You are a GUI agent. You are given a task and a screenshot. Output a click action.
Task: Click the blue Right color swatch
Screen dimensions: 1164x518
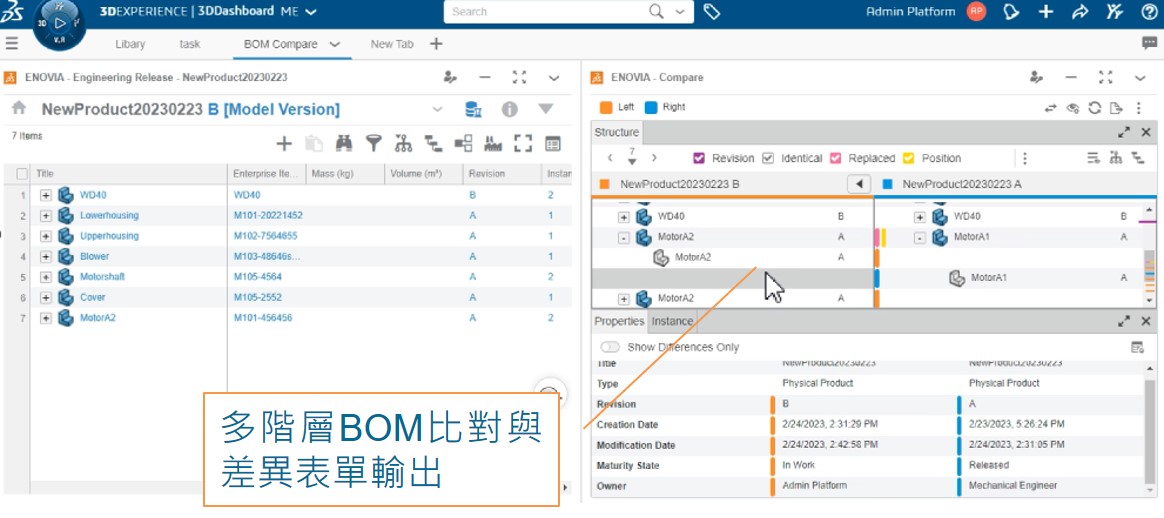(x=651, y=107)
